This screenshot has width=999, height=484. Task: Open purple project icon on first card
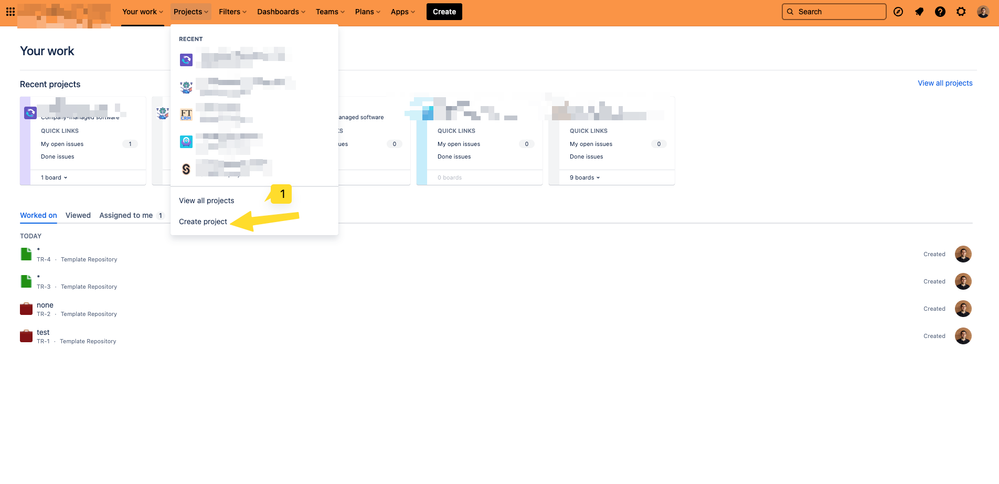point(31,113)
